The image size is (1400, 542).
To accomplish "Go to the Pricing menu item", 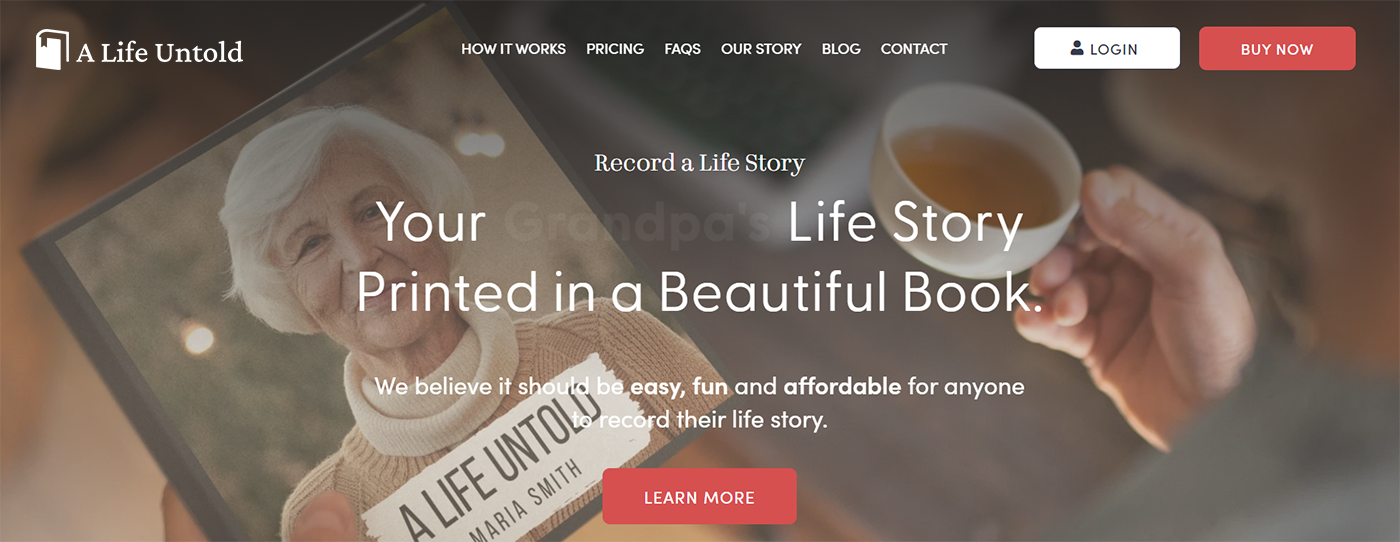I will 615,48.
